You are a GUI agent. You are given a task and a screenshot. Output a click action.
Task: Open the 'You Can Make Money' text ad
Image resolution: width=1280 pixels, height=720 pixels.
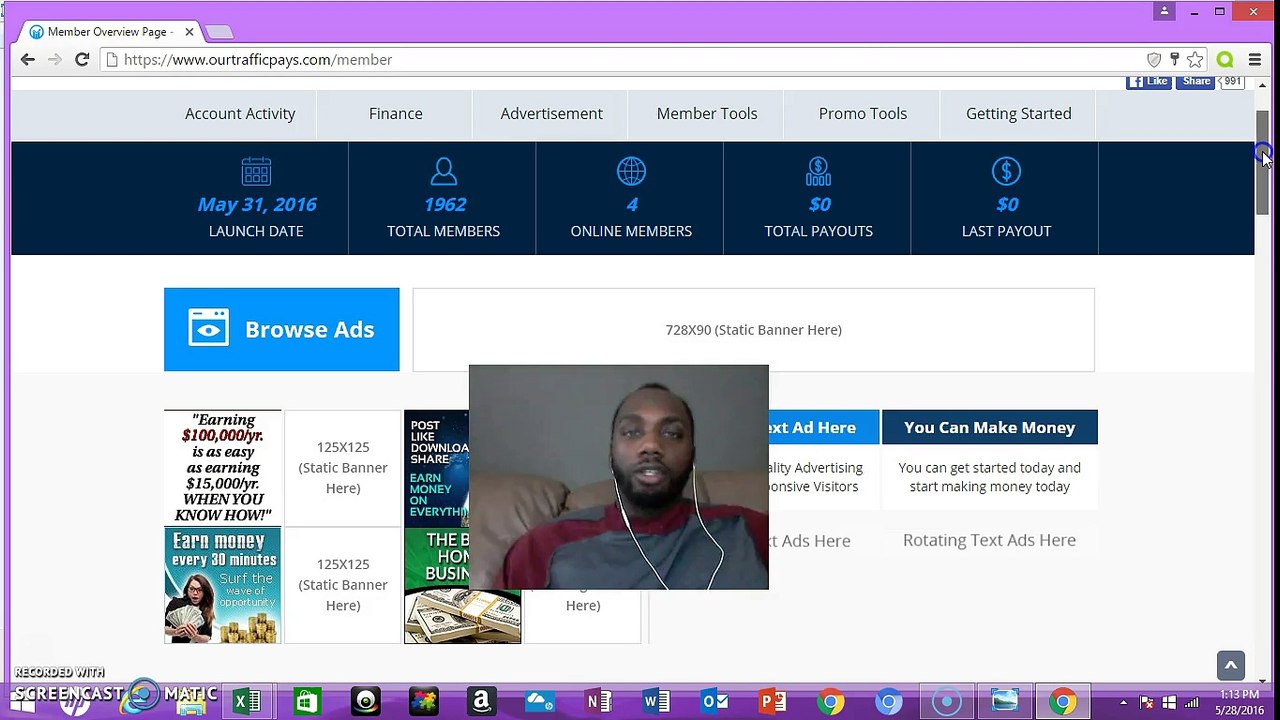pos(990,427)
